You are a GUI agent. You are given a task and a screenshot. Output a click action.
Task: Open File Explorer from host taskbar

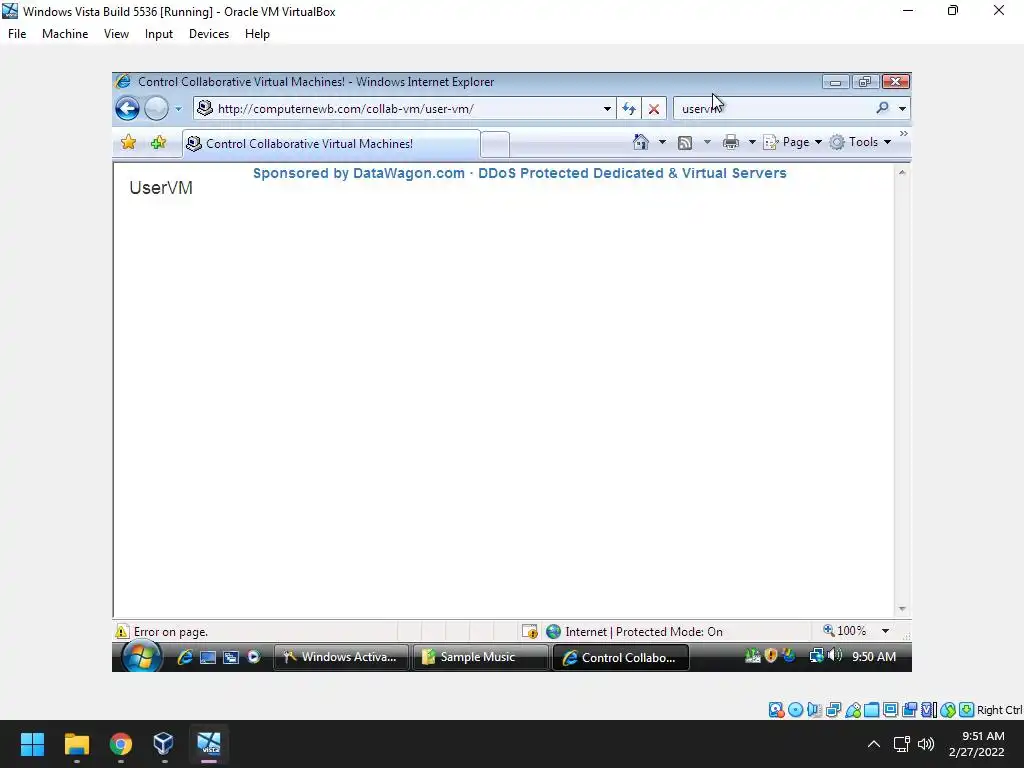coord(76,744)
